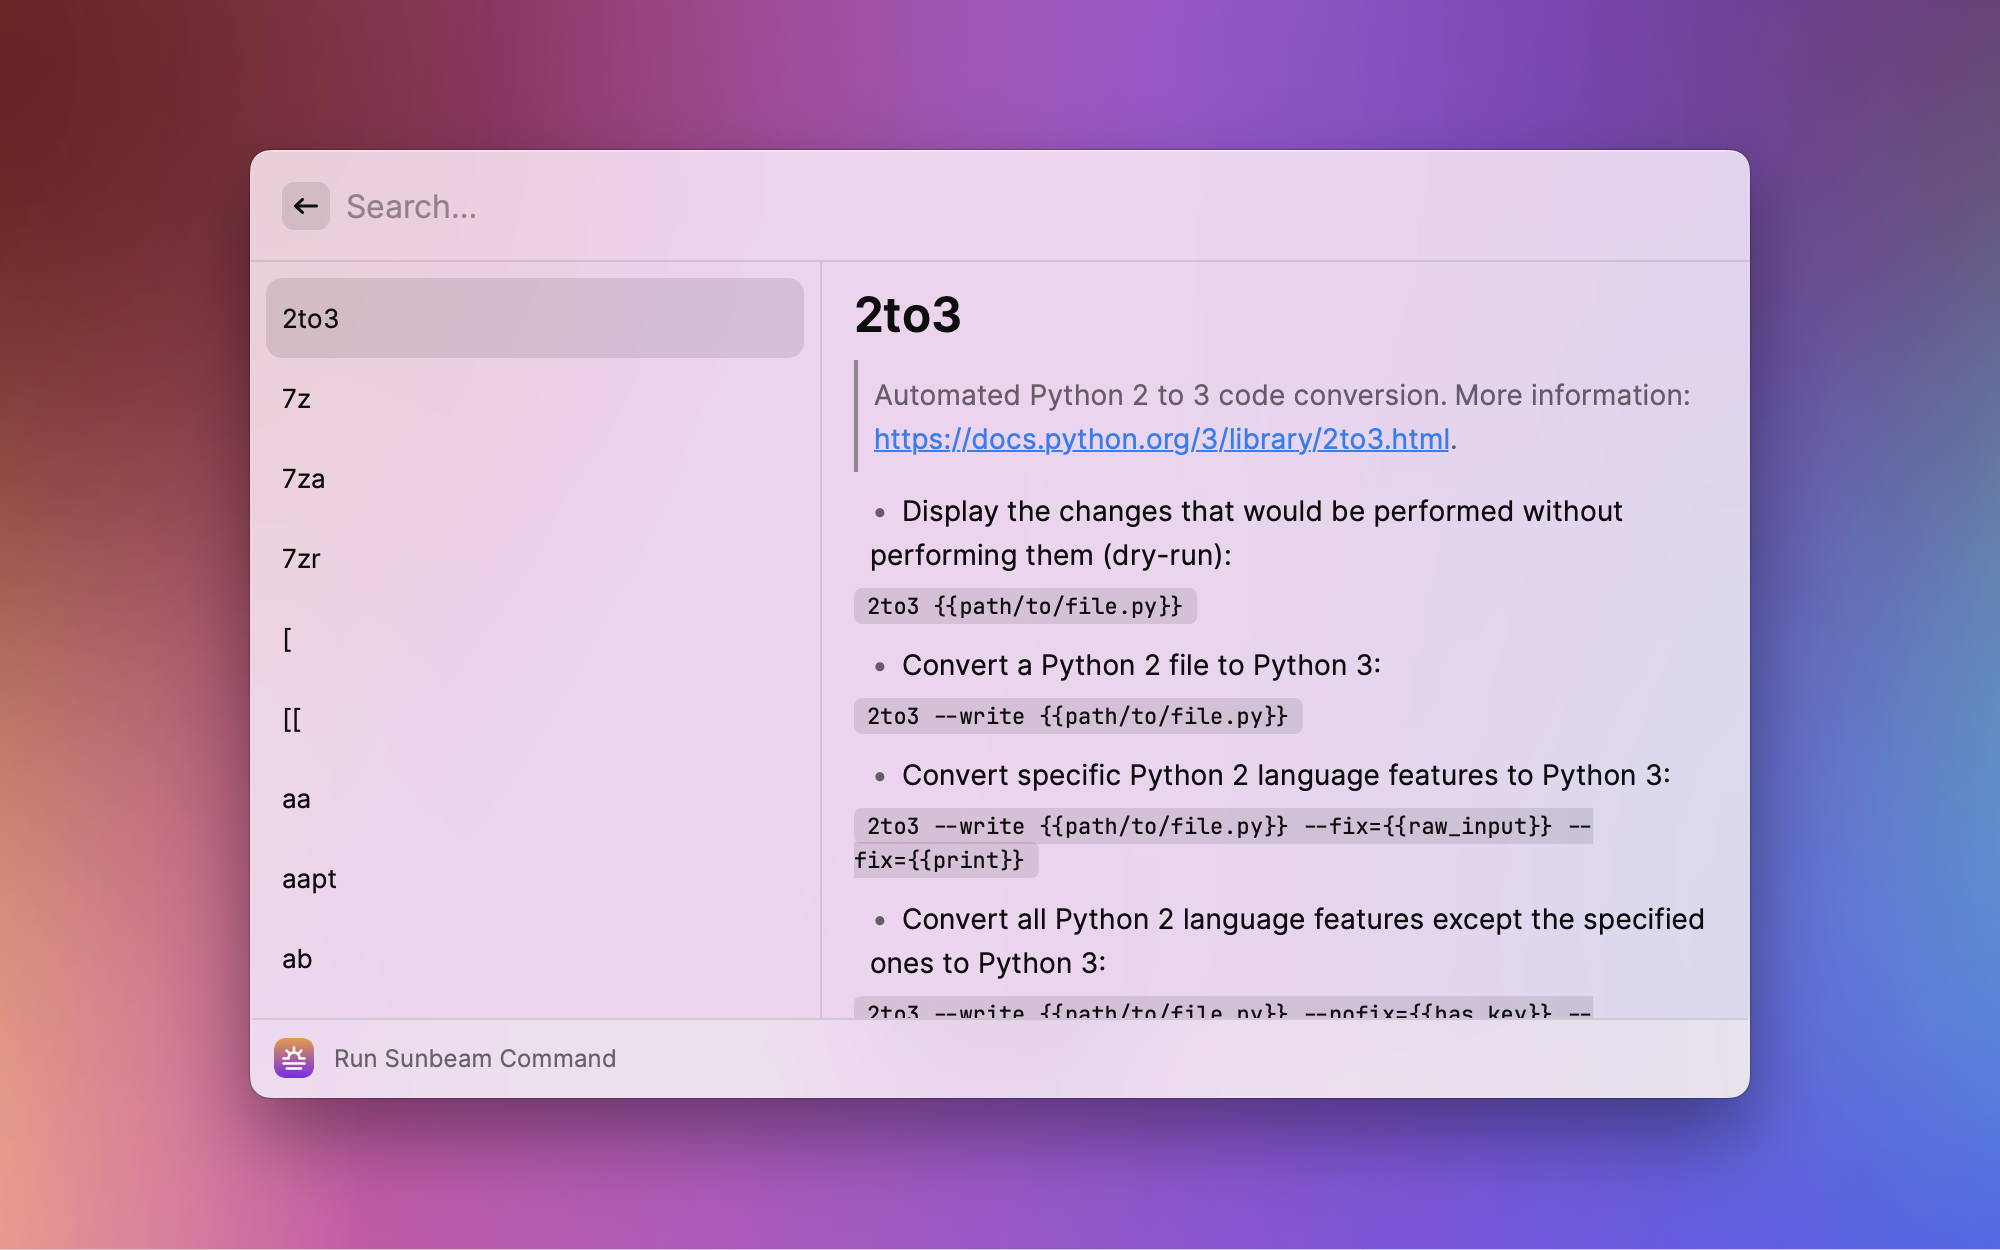Click Run Sunbeam Command label

coord(475,1058)
